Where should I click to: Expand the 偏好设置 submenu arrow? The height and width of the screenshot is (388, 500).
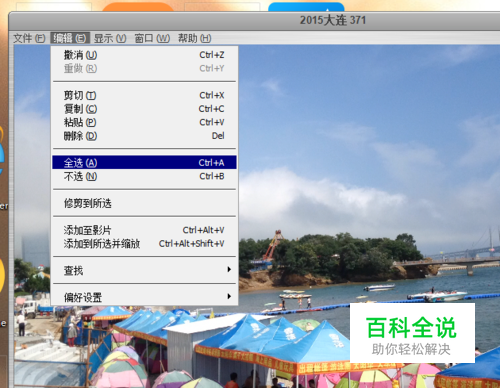click(x=229, y=296)
